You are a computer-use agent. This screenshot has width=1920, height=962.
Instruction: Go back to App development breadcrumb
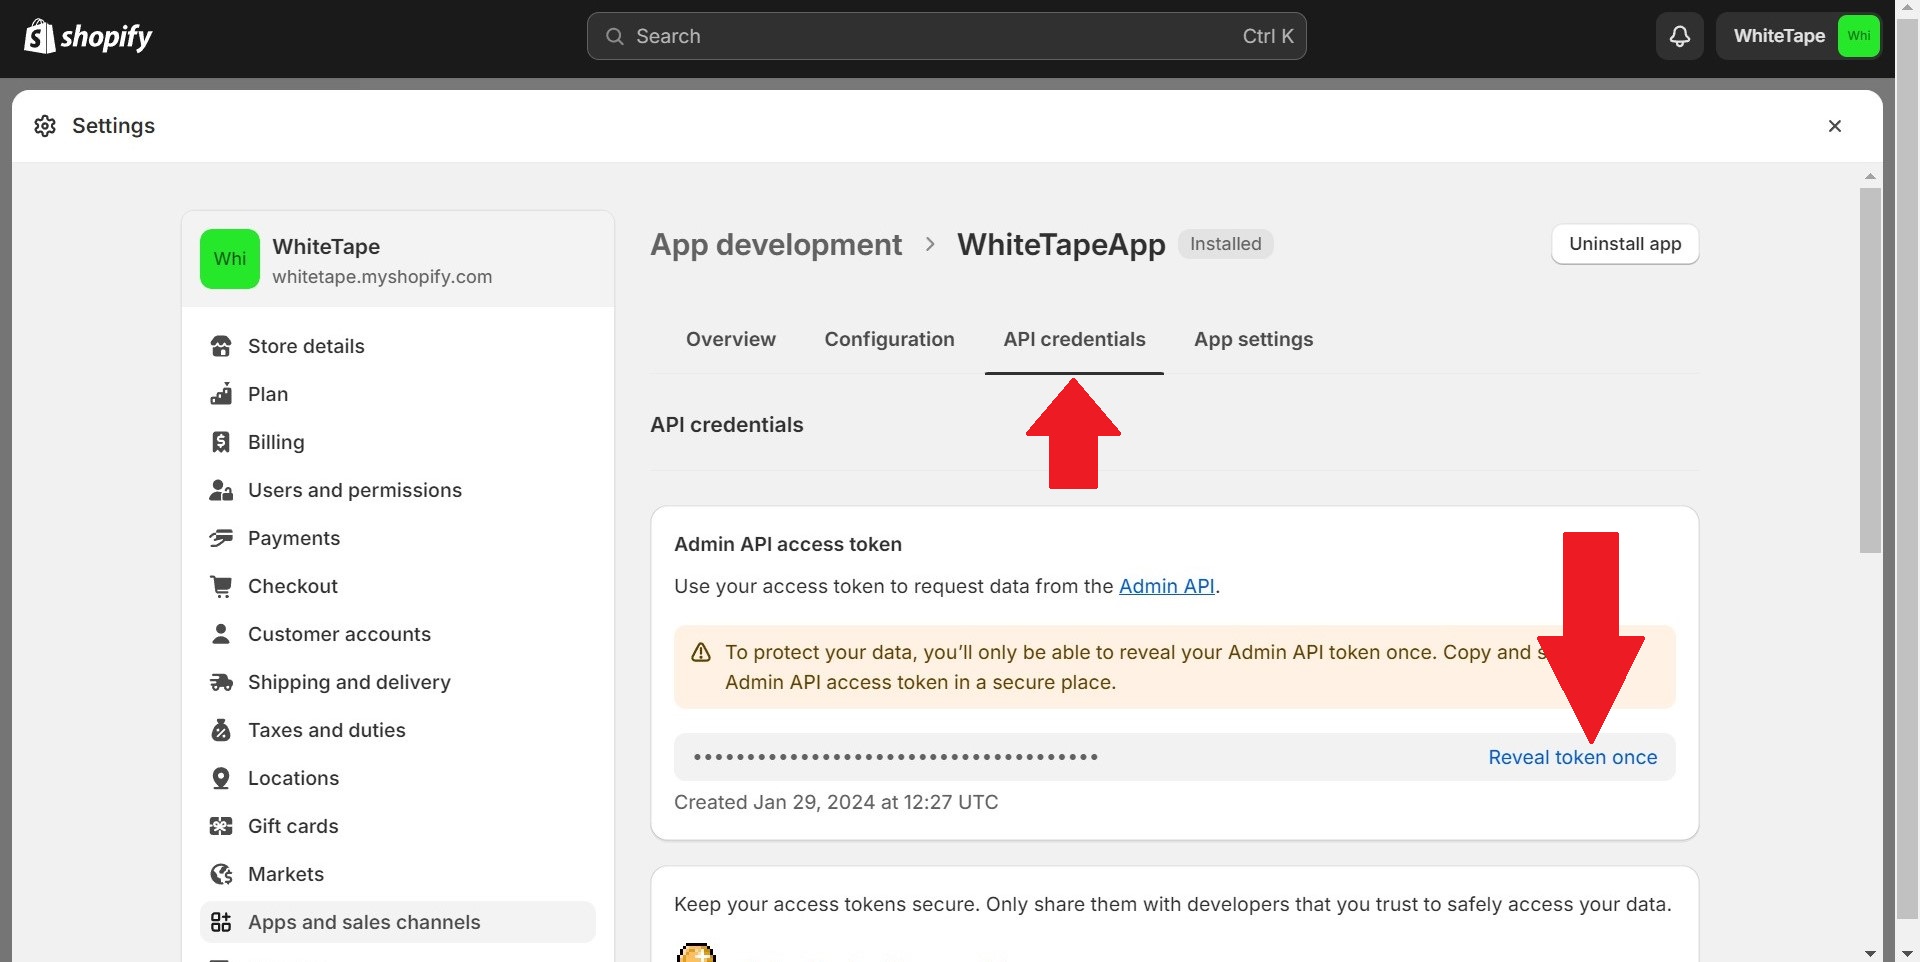click(776, 244)
